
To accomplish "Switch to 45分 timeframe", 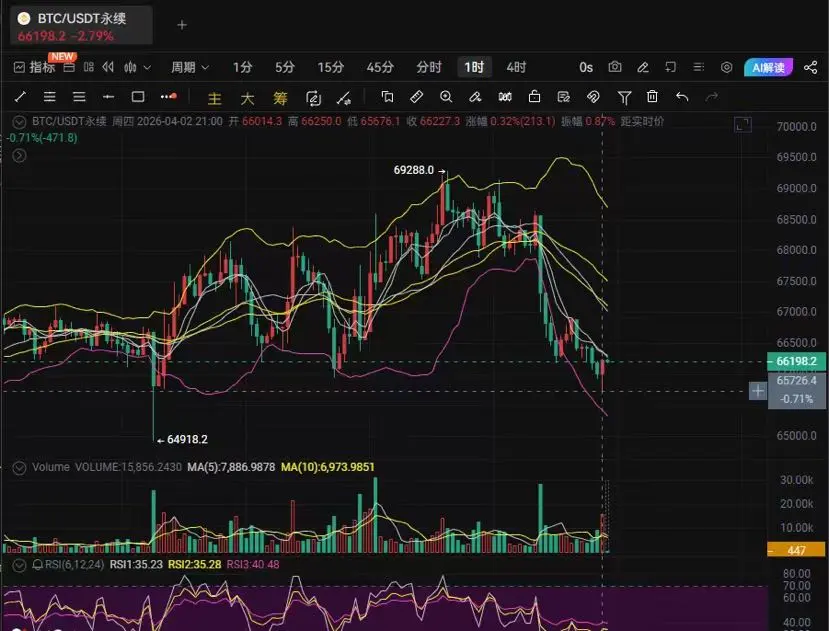I will tap(380, 67).
